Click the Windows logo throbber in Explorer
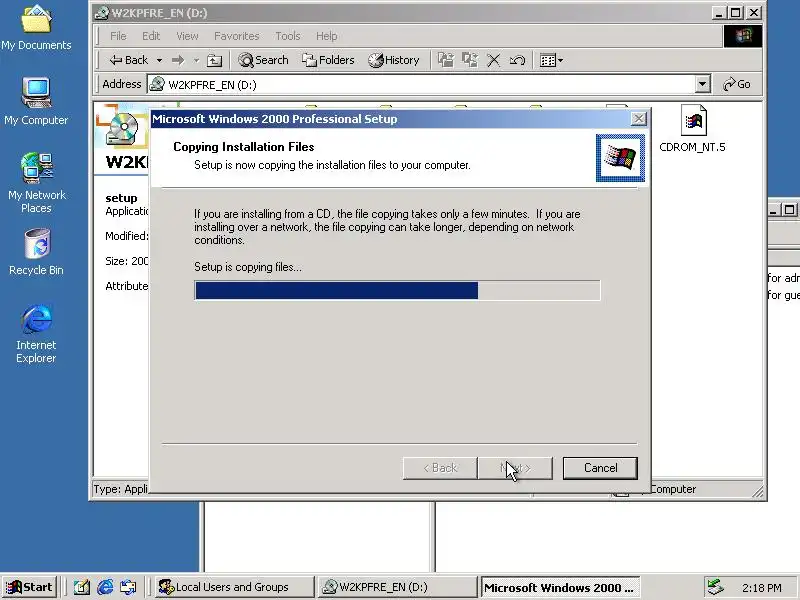The width and height of the screenshot is (800, 600). click(x=743, y=36)
